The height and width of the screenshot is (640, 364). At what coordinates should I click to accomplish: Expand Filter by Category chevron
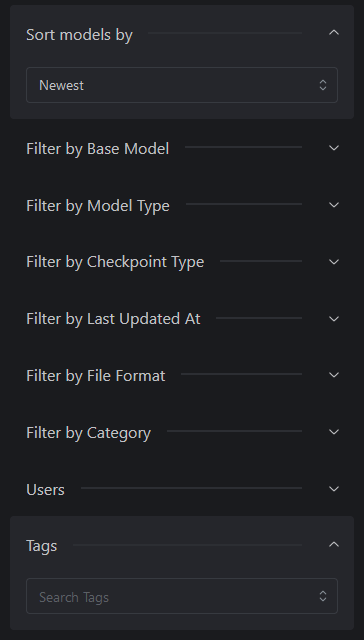pos(334,432)
